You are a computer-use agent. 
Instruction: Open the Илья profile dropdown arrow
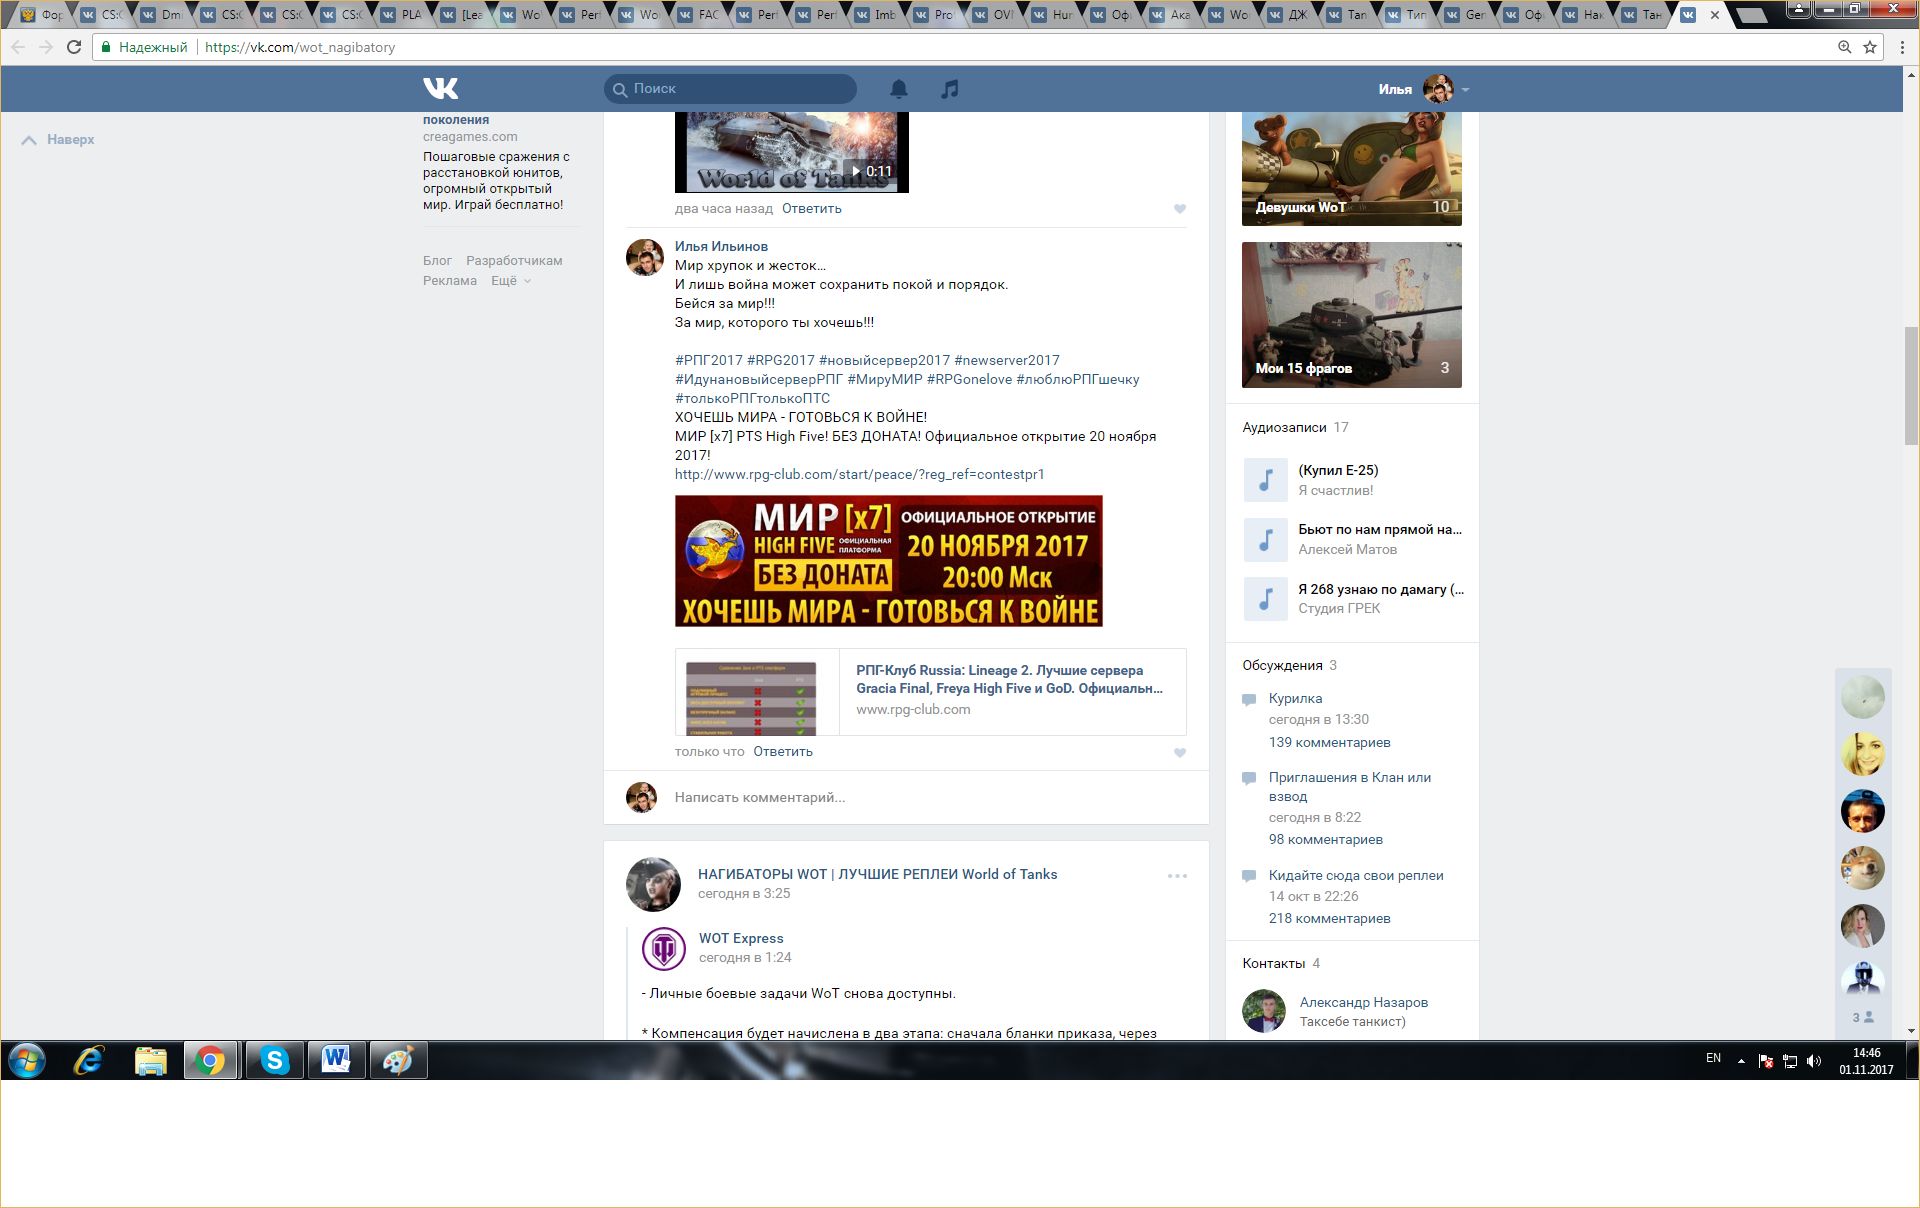pos(1465,90)
